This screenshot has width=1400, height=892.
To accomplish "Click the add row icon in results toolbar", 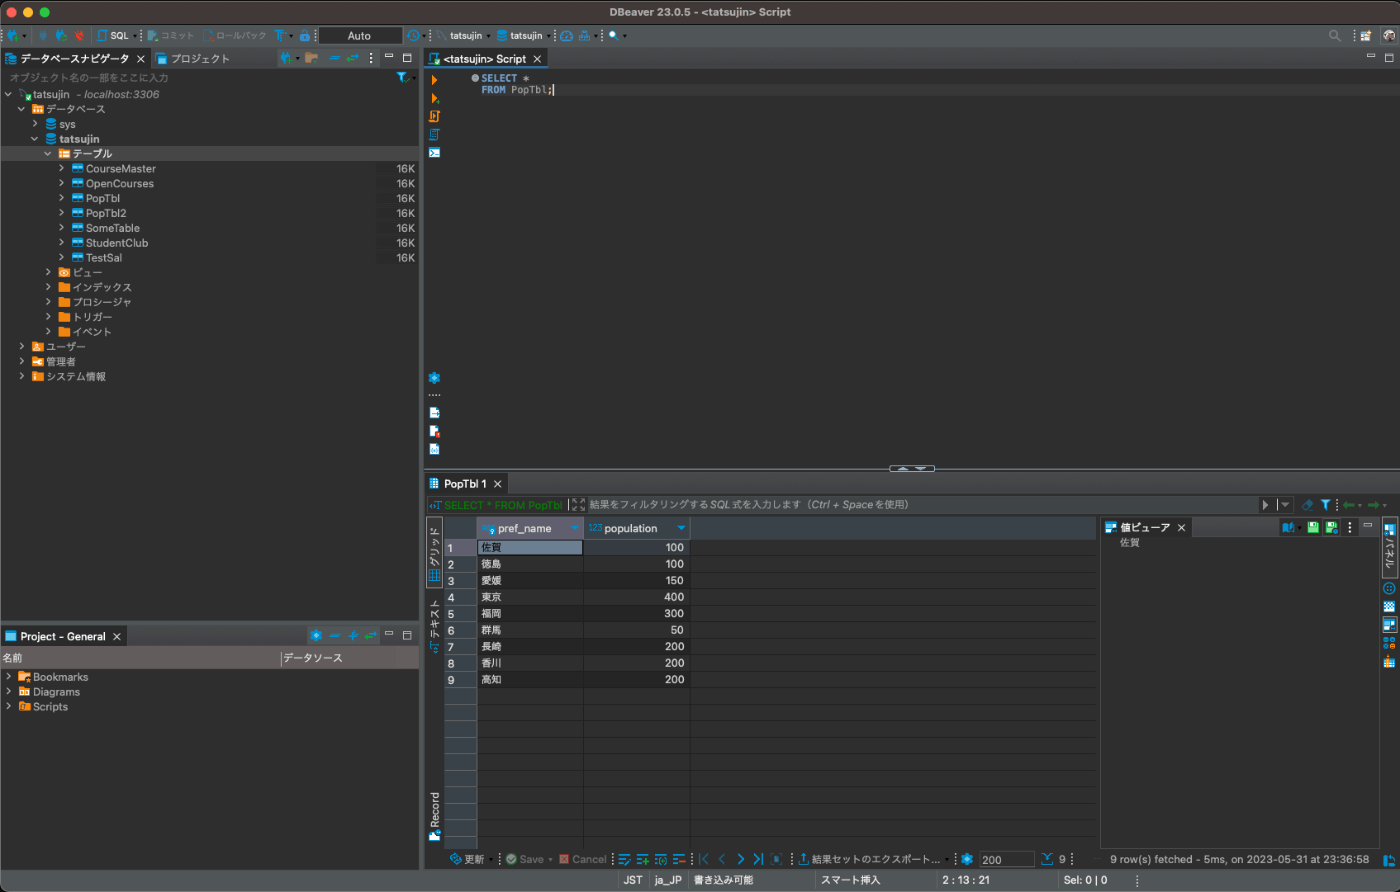I will click(643, 859).
